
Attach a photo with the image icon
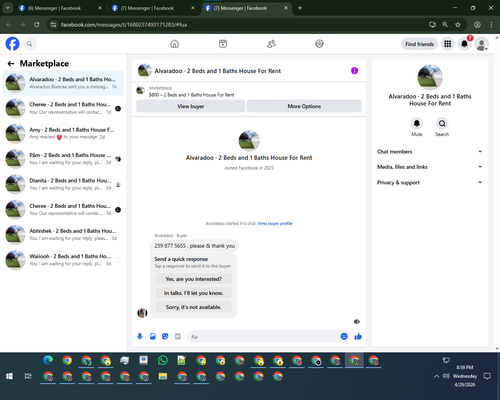point(153,336)
